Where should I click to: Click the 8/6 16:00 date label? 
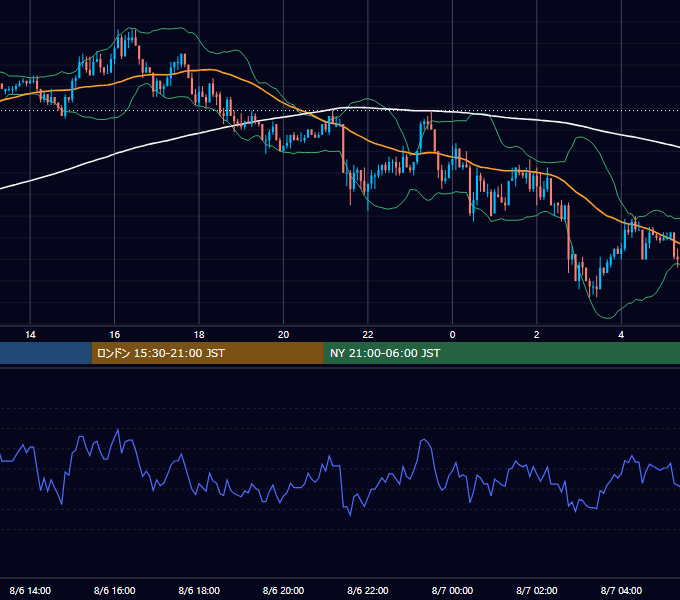(114, 590)
